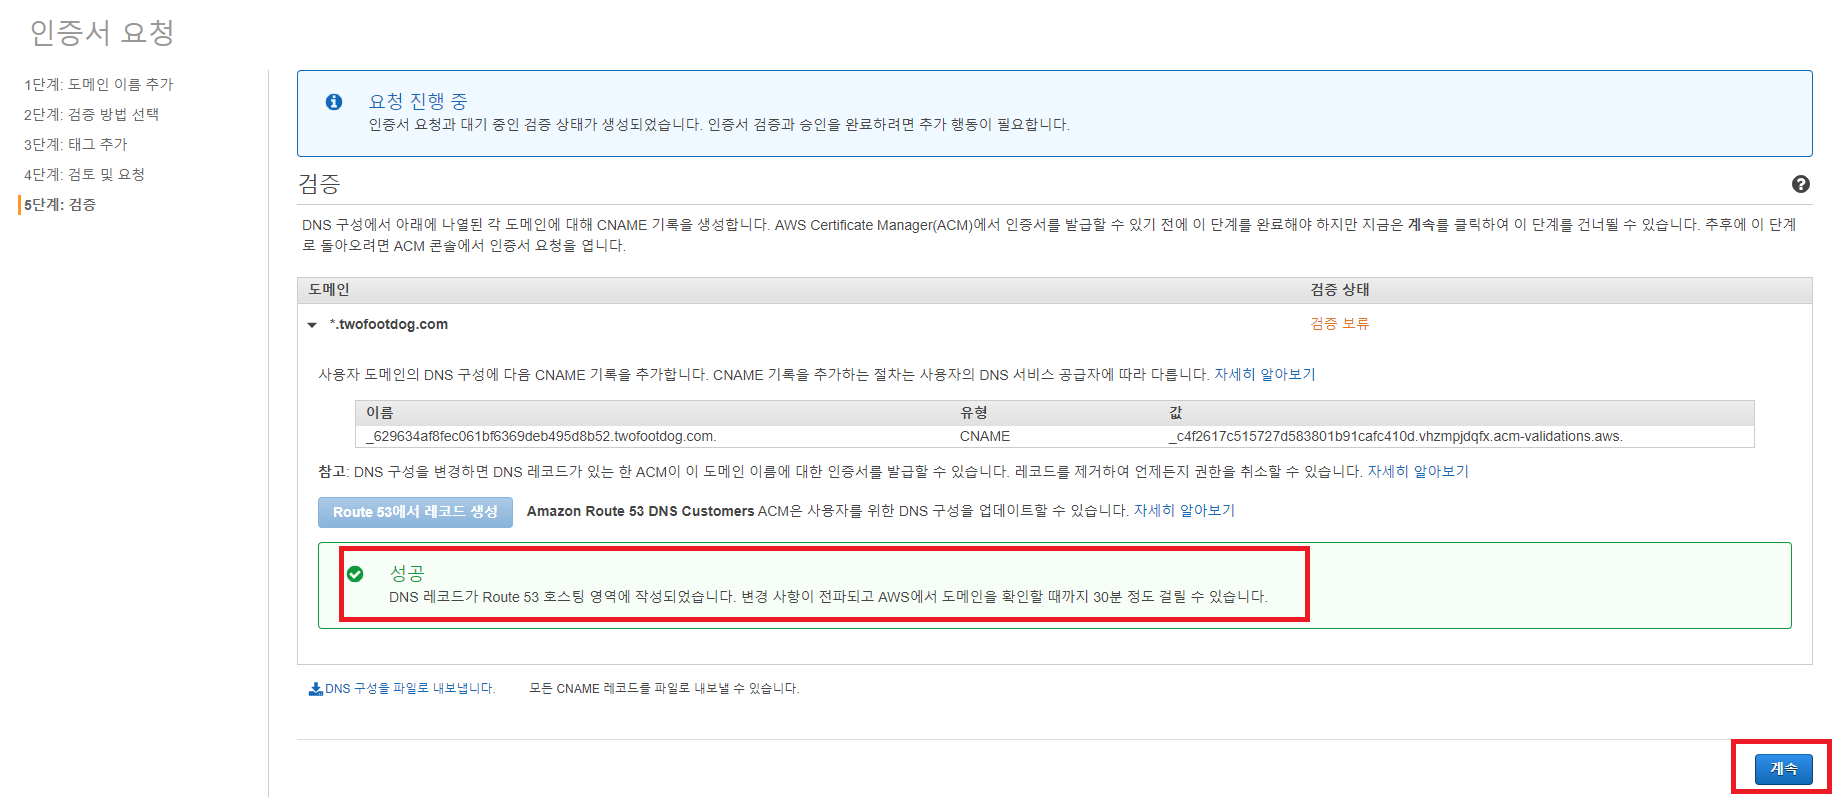The height and width of the screenshot is (797, 1837).
Task: Open step 3 add tags step
Action: coord(76,145)
